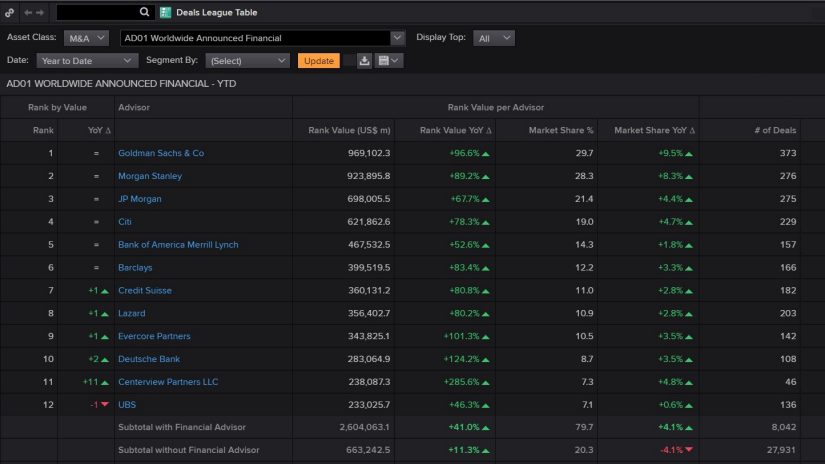
Task: Sort by Market Share YoY header
Action: (655, 130)
